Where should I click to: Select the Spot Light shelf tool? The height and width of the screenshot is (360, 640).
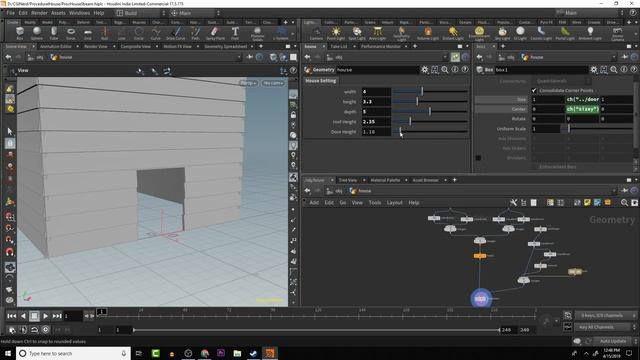(357, 33)
